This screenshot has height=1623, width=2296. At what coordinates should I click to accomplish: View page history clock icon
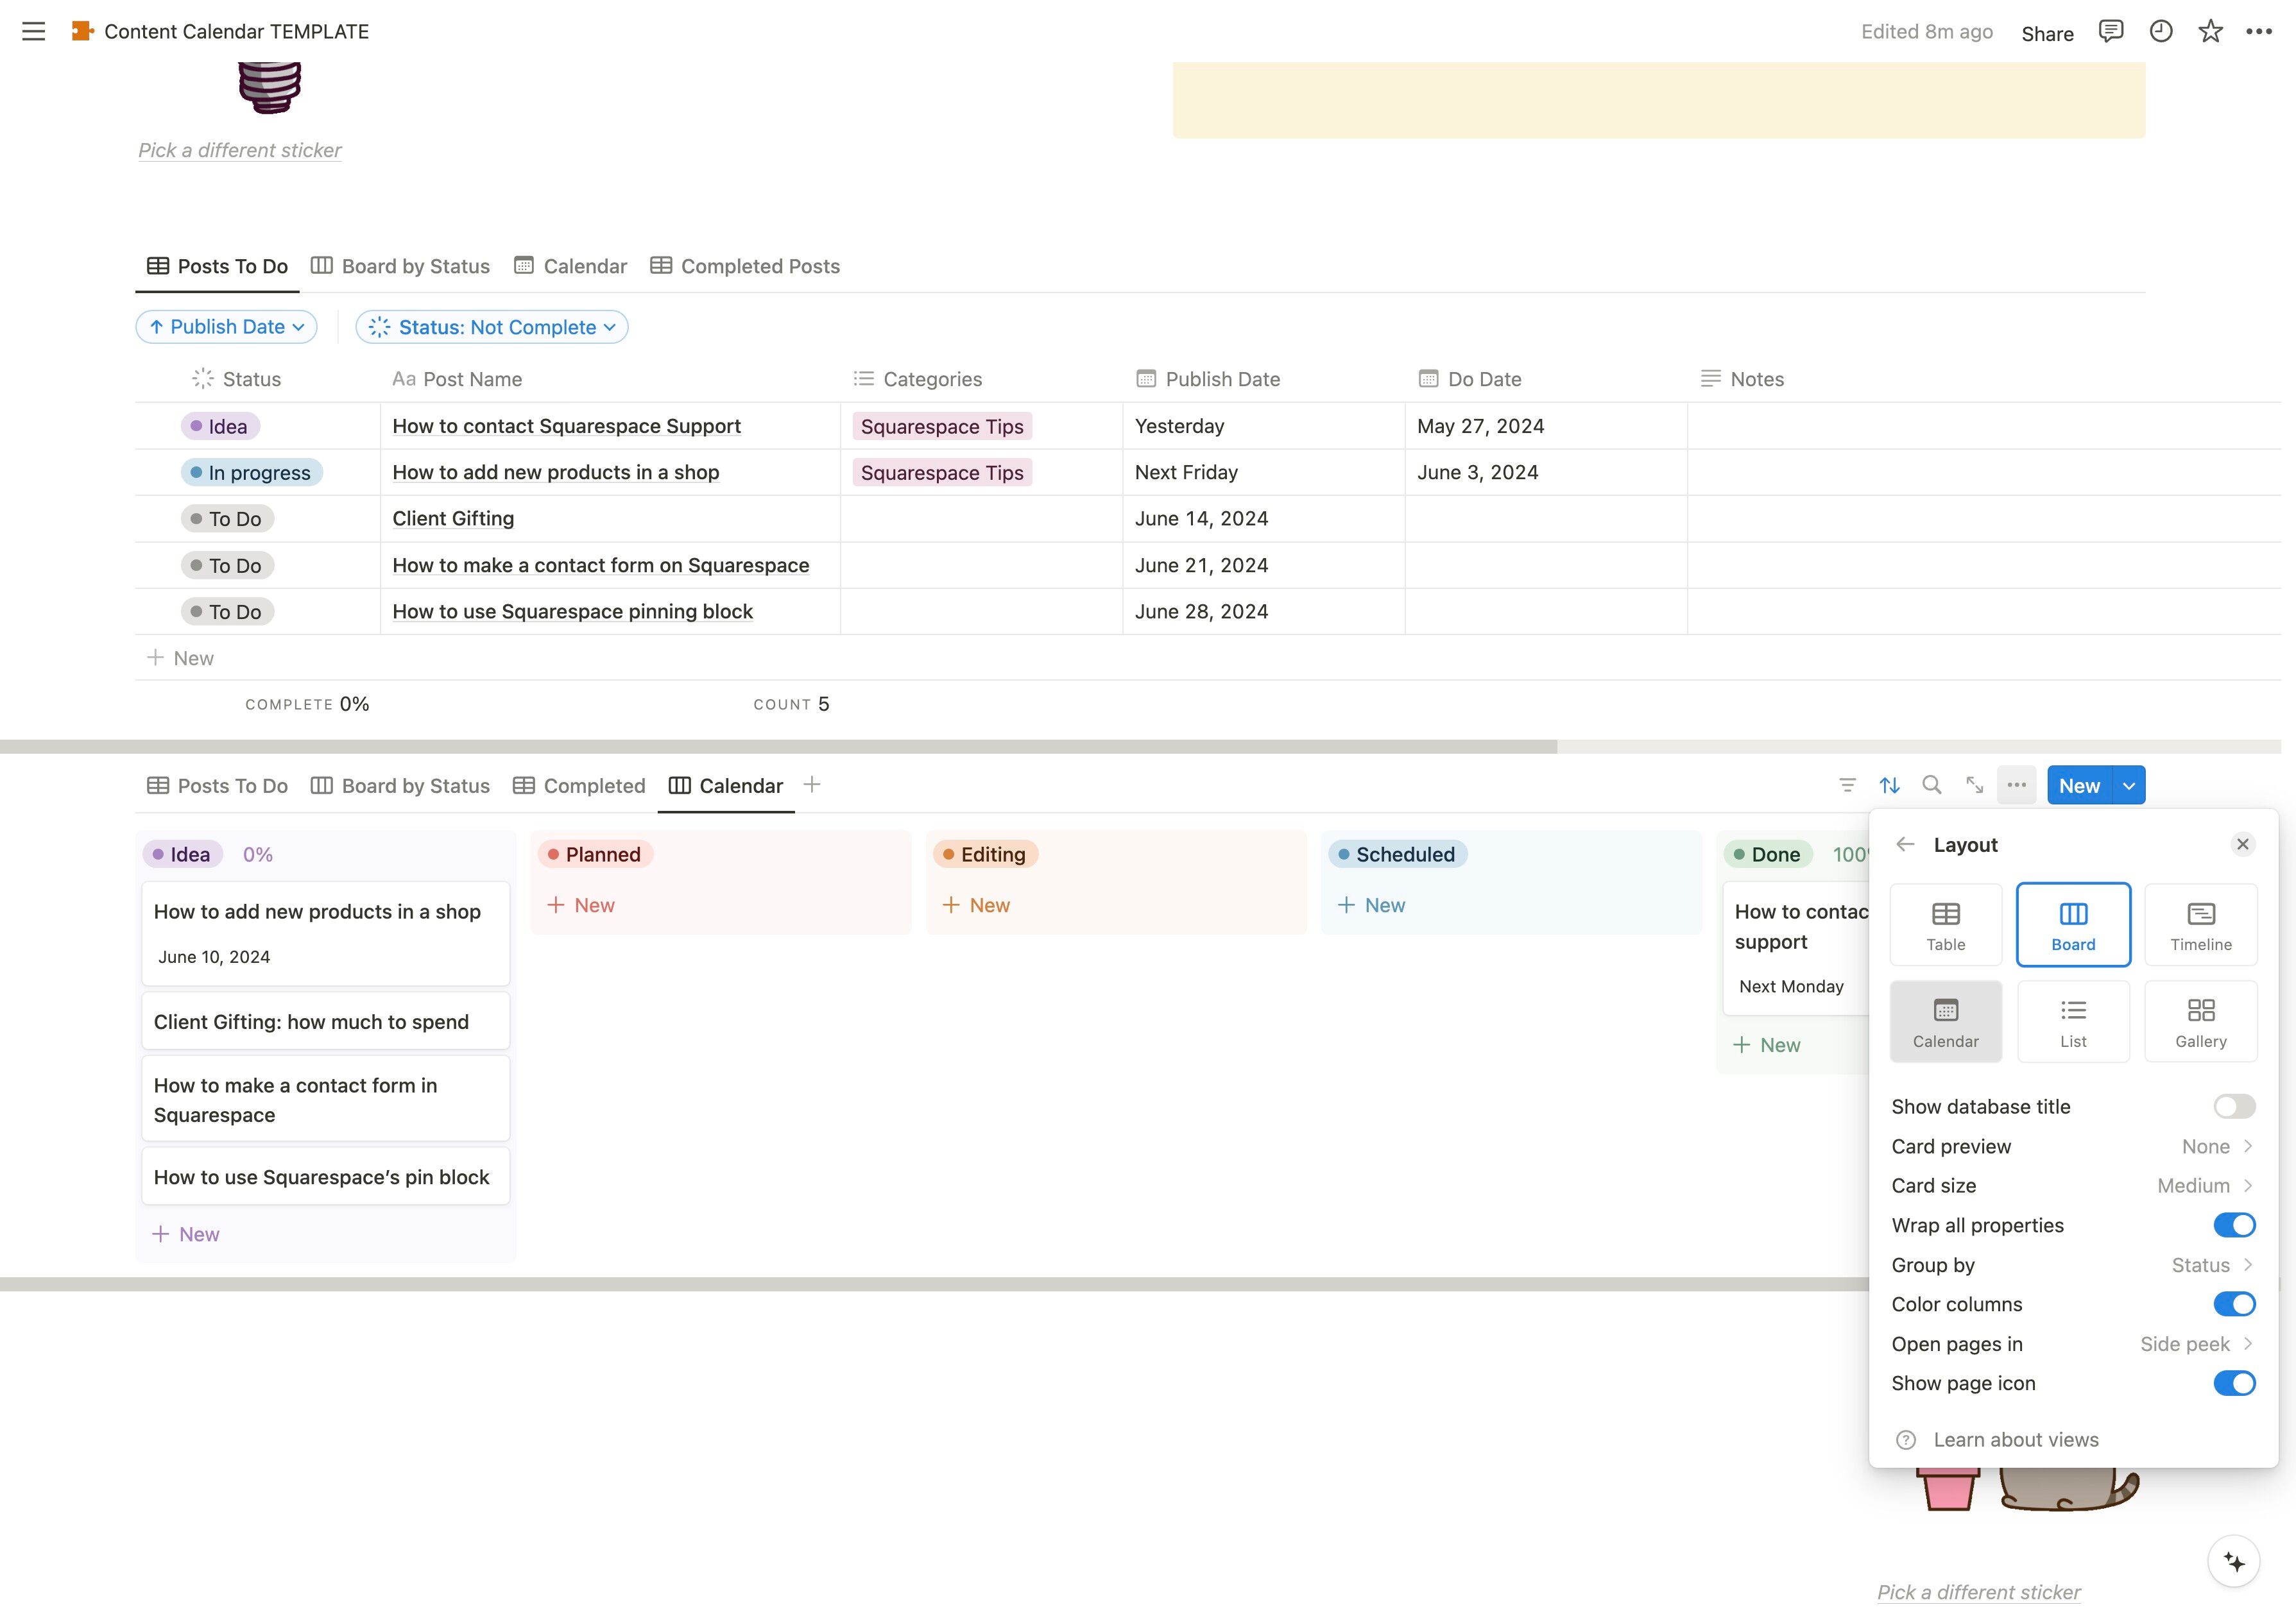point(2161,31)
